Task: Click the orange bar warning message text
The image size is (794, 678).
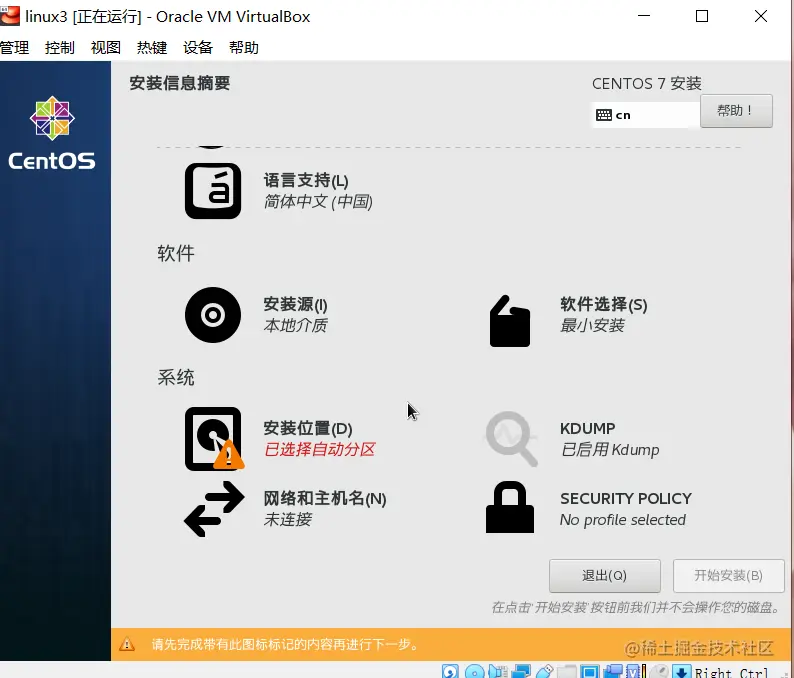Action: tap(285, 645)
